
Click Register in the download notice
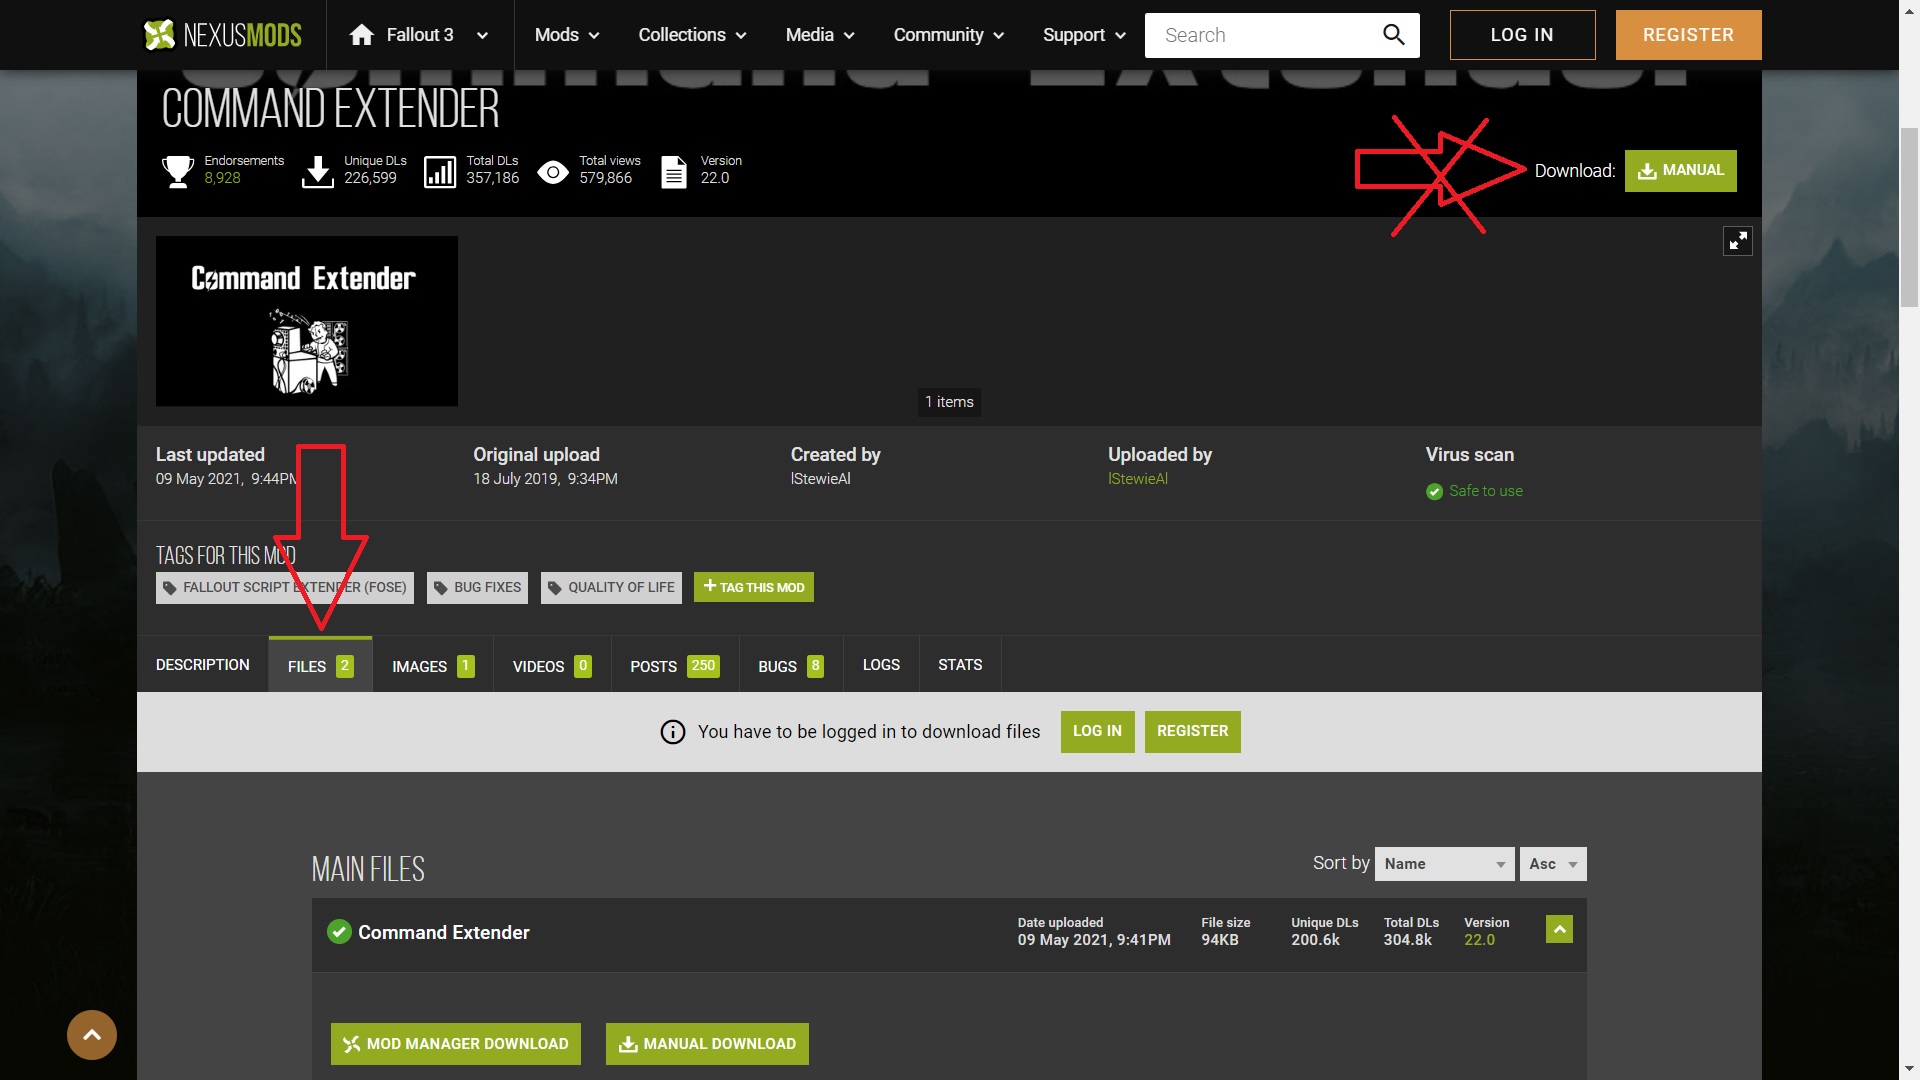(1192, 732)
